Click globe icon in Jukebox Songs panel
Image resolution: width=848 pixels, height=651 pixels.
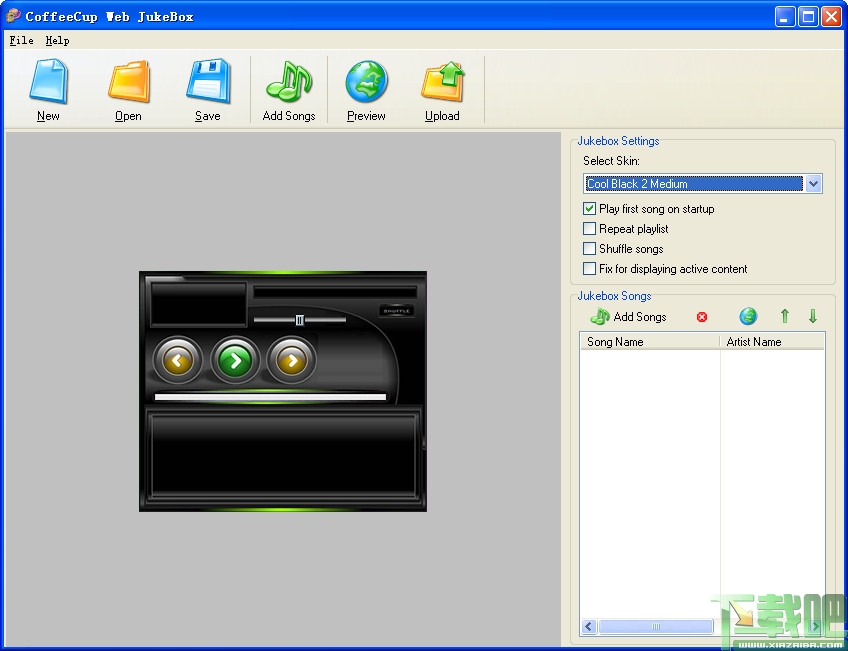click(x=748, y=316)
